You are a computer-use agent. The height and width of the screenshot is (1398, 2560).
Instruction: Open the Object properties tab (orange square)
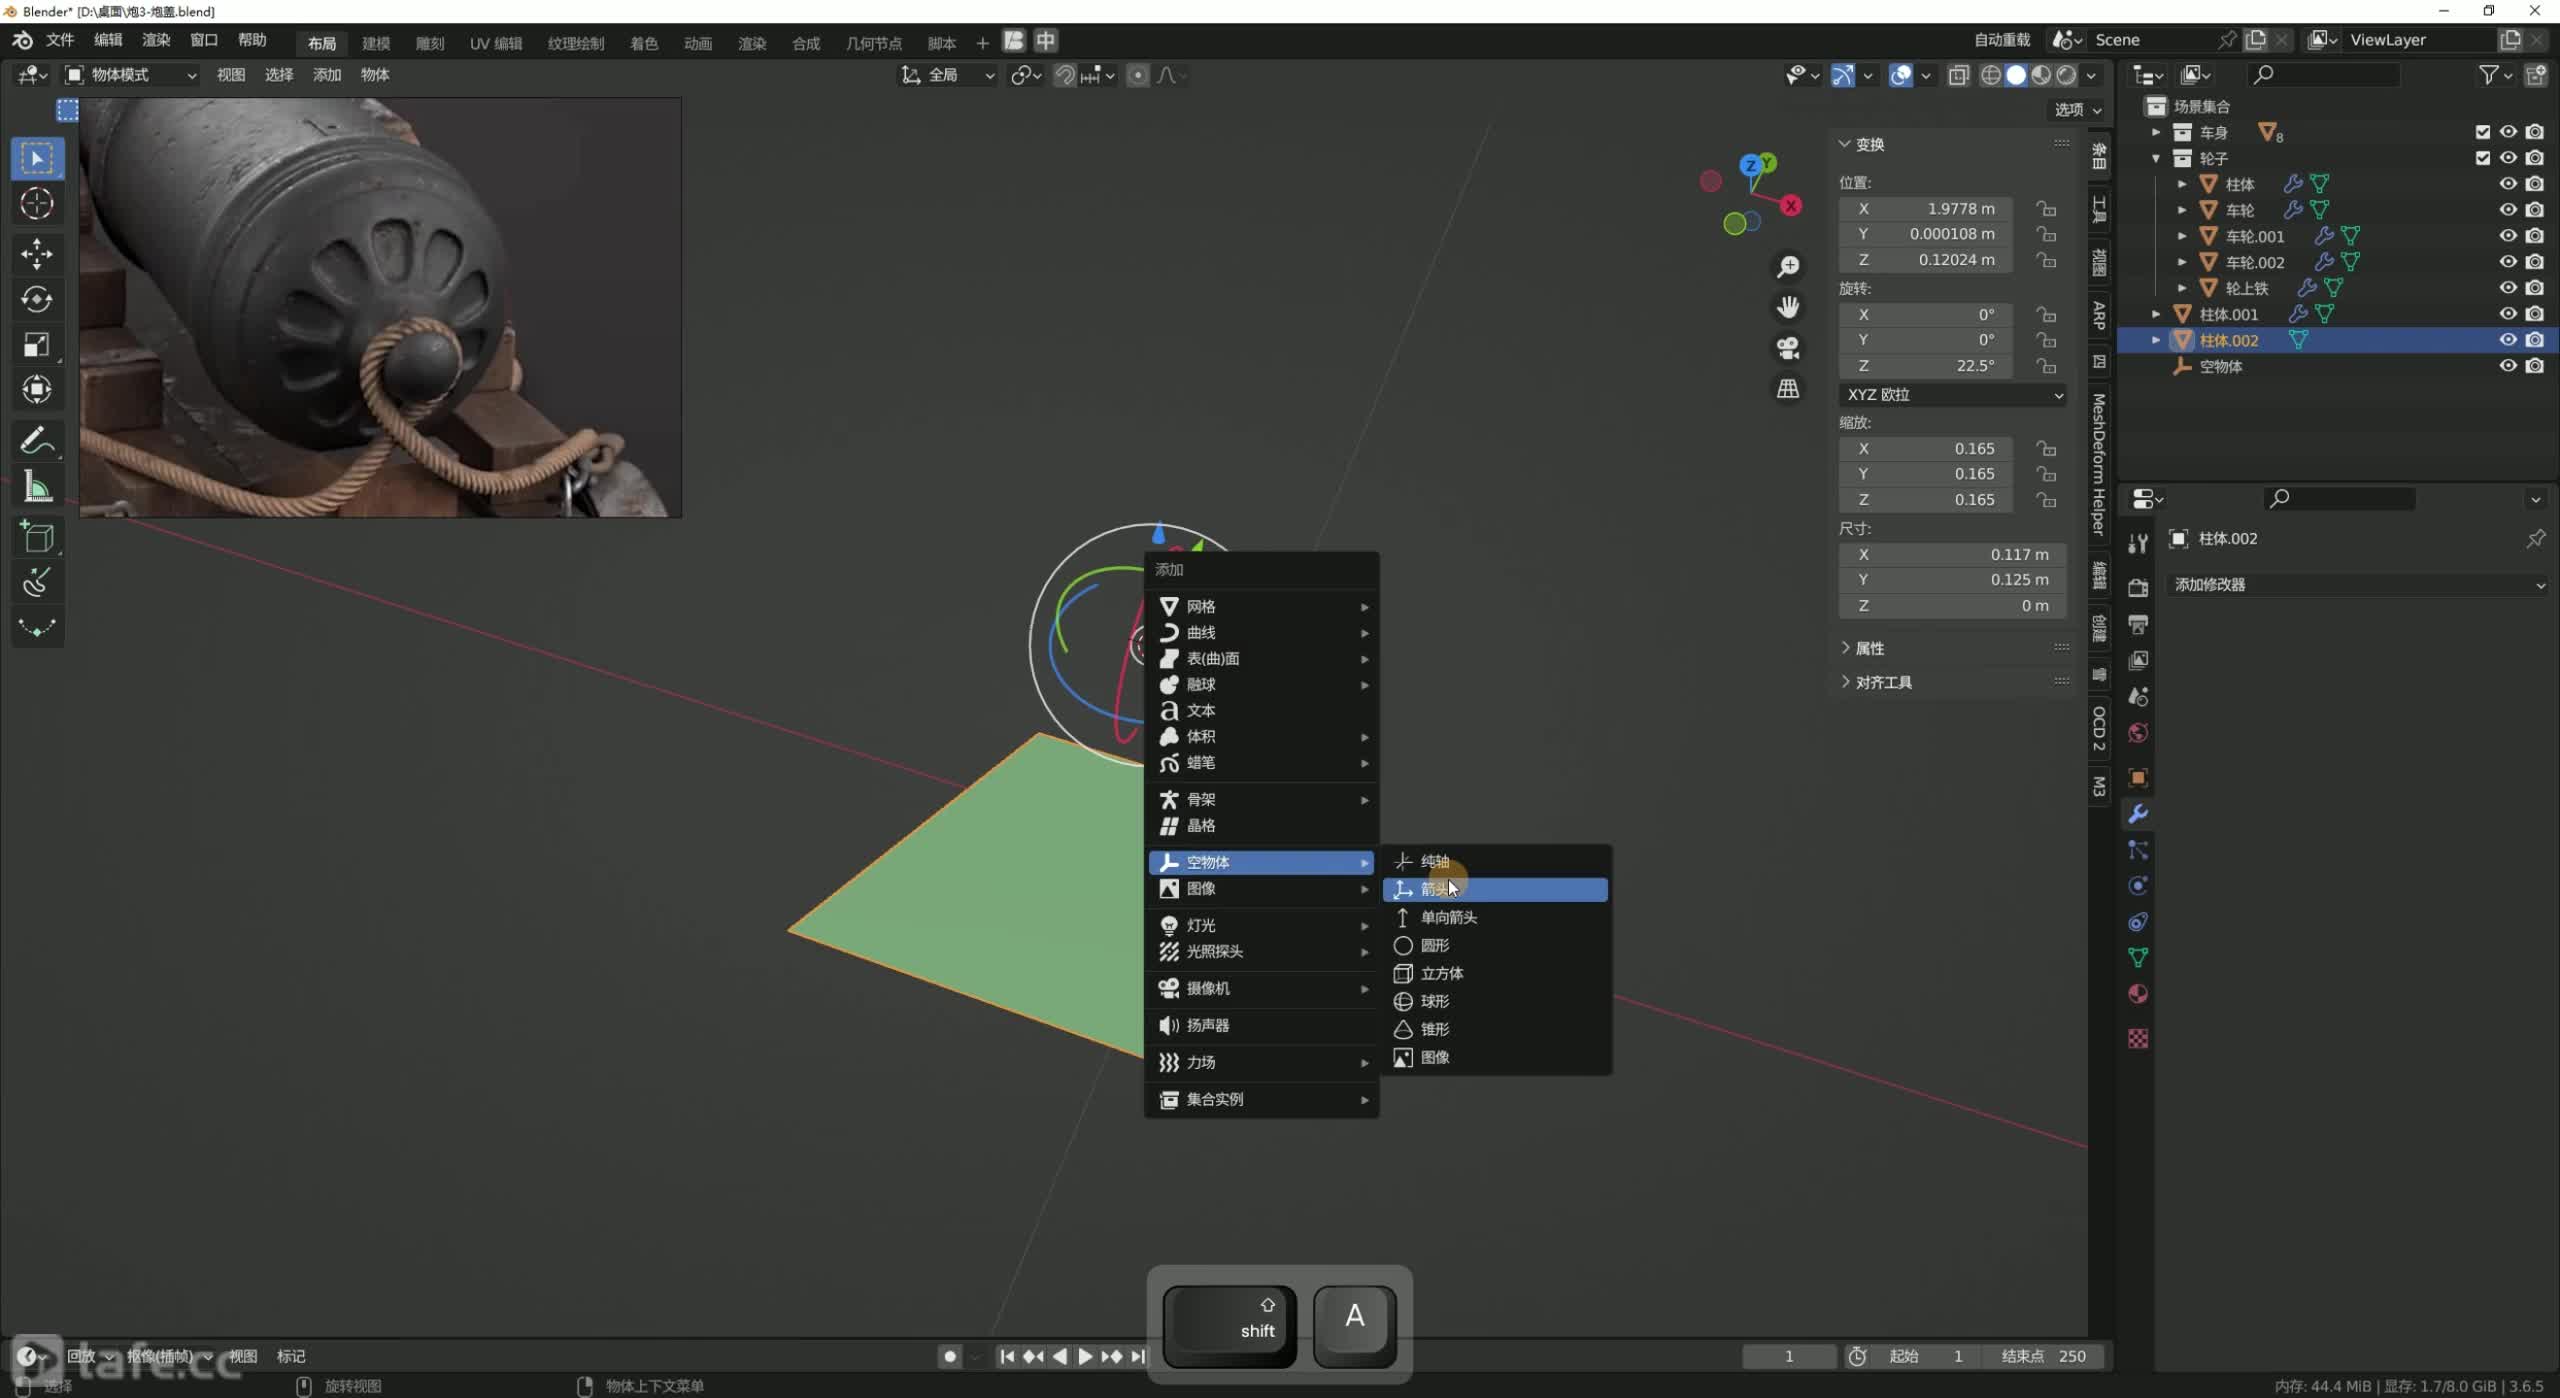pos(2138,777)
